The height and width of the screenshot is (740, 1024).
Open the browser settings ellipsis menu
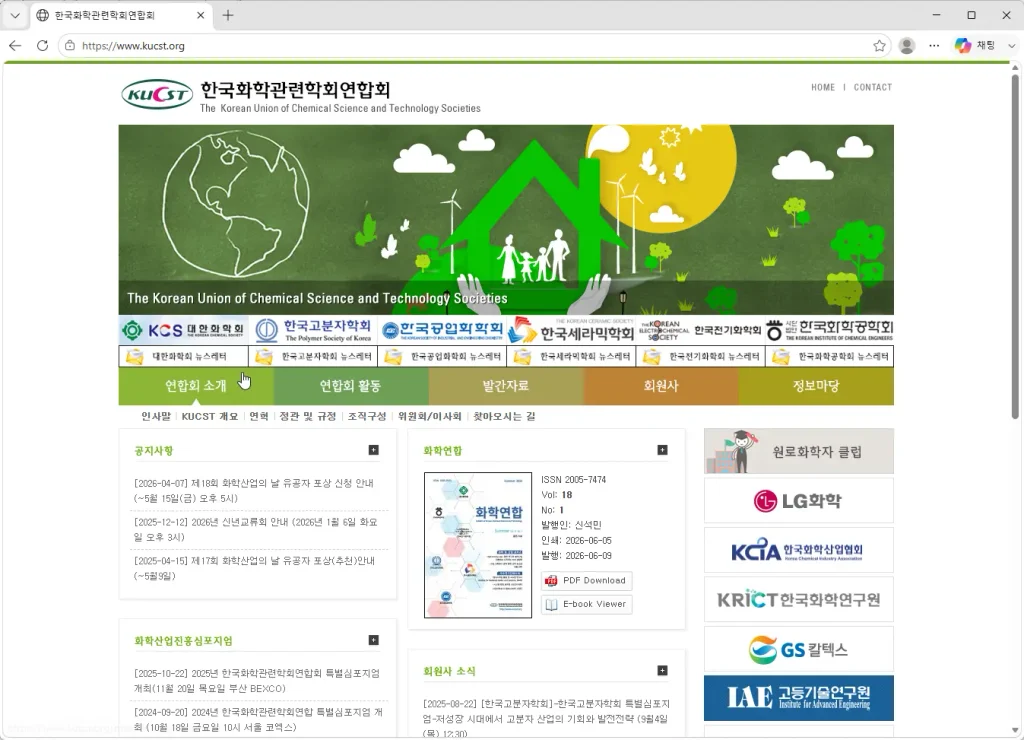[x=934, y=46]
